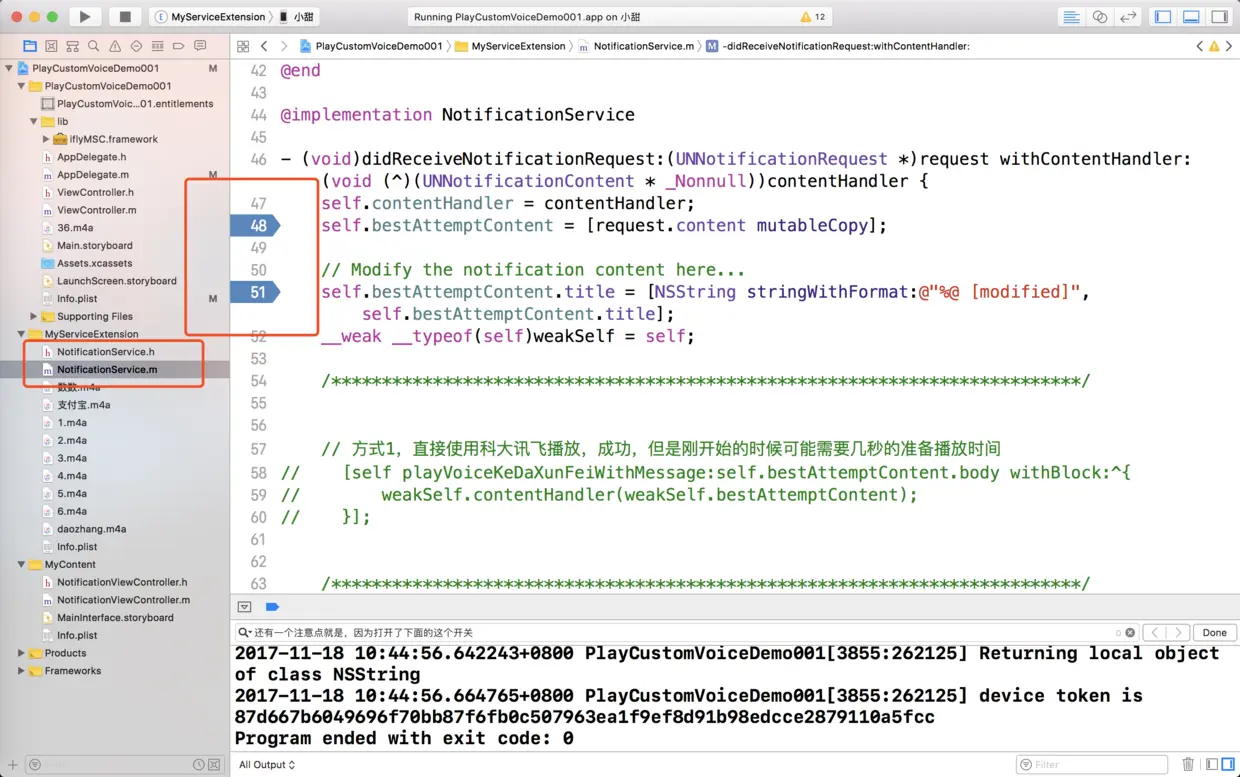Collapse the PlayCustomVoiceDemo001 group folder
Image resolution: width=1240 pixels, height=777 pixels.
[22, 86]
